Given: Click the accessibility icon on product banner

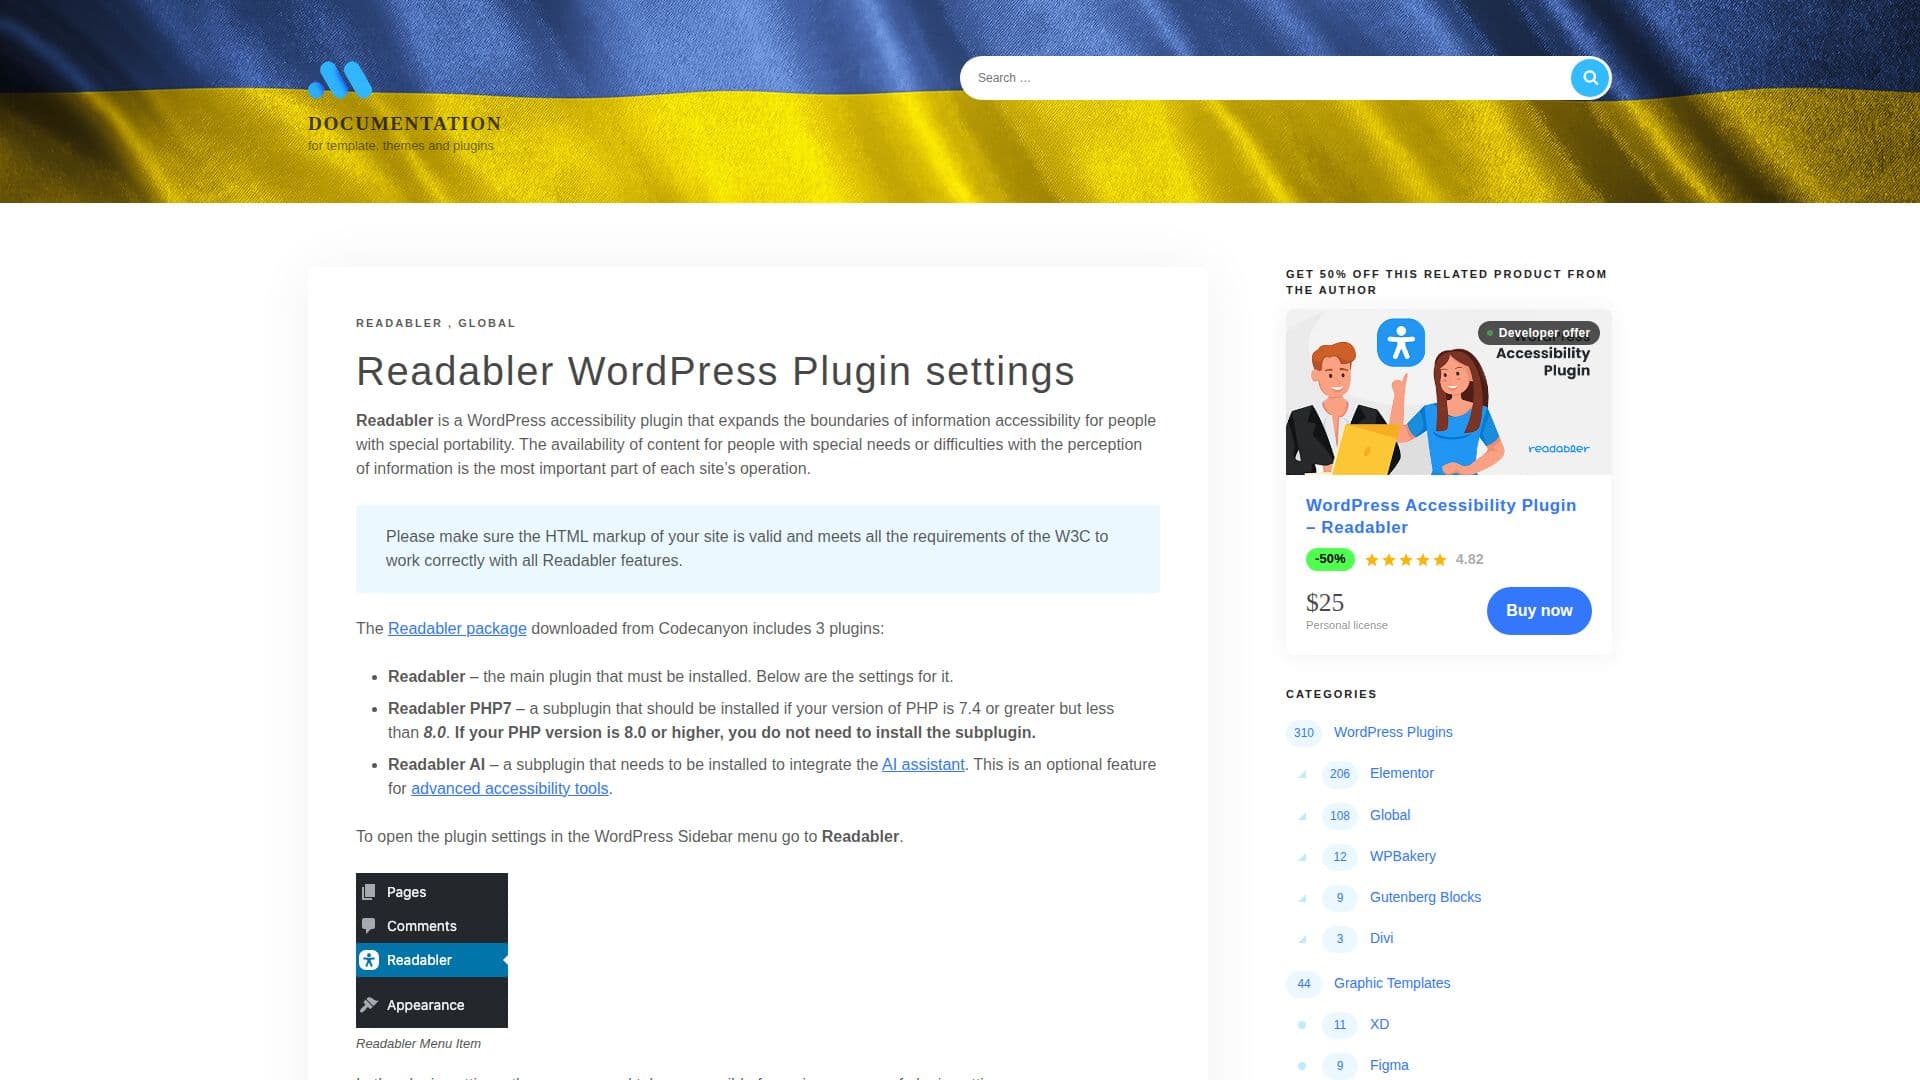Looking at the screenshot, I should (1400, 343).
